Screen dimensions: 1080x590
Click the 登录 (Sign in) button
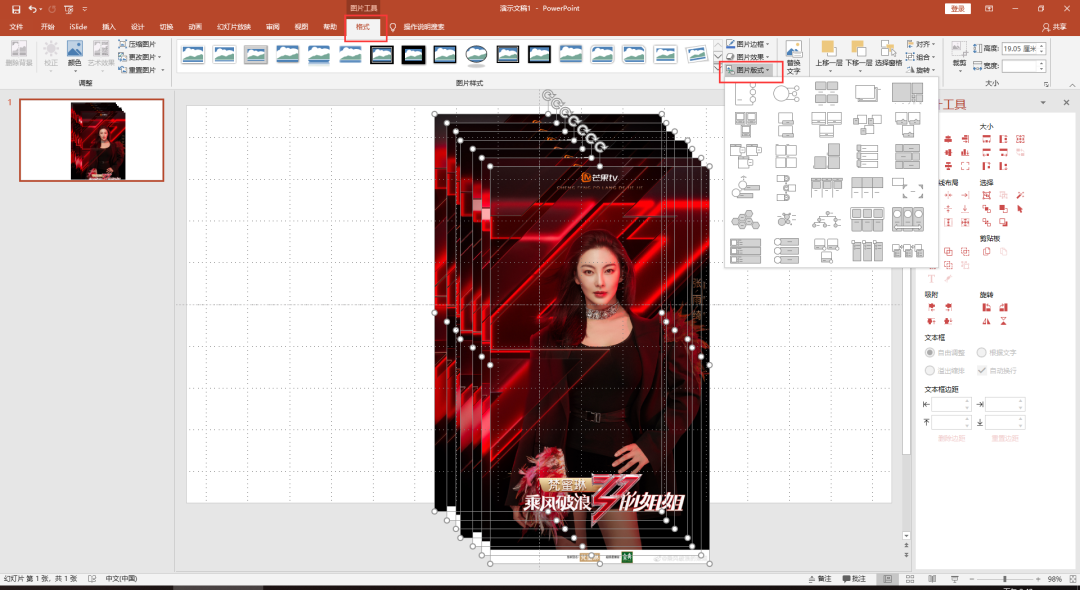(957, 9)
